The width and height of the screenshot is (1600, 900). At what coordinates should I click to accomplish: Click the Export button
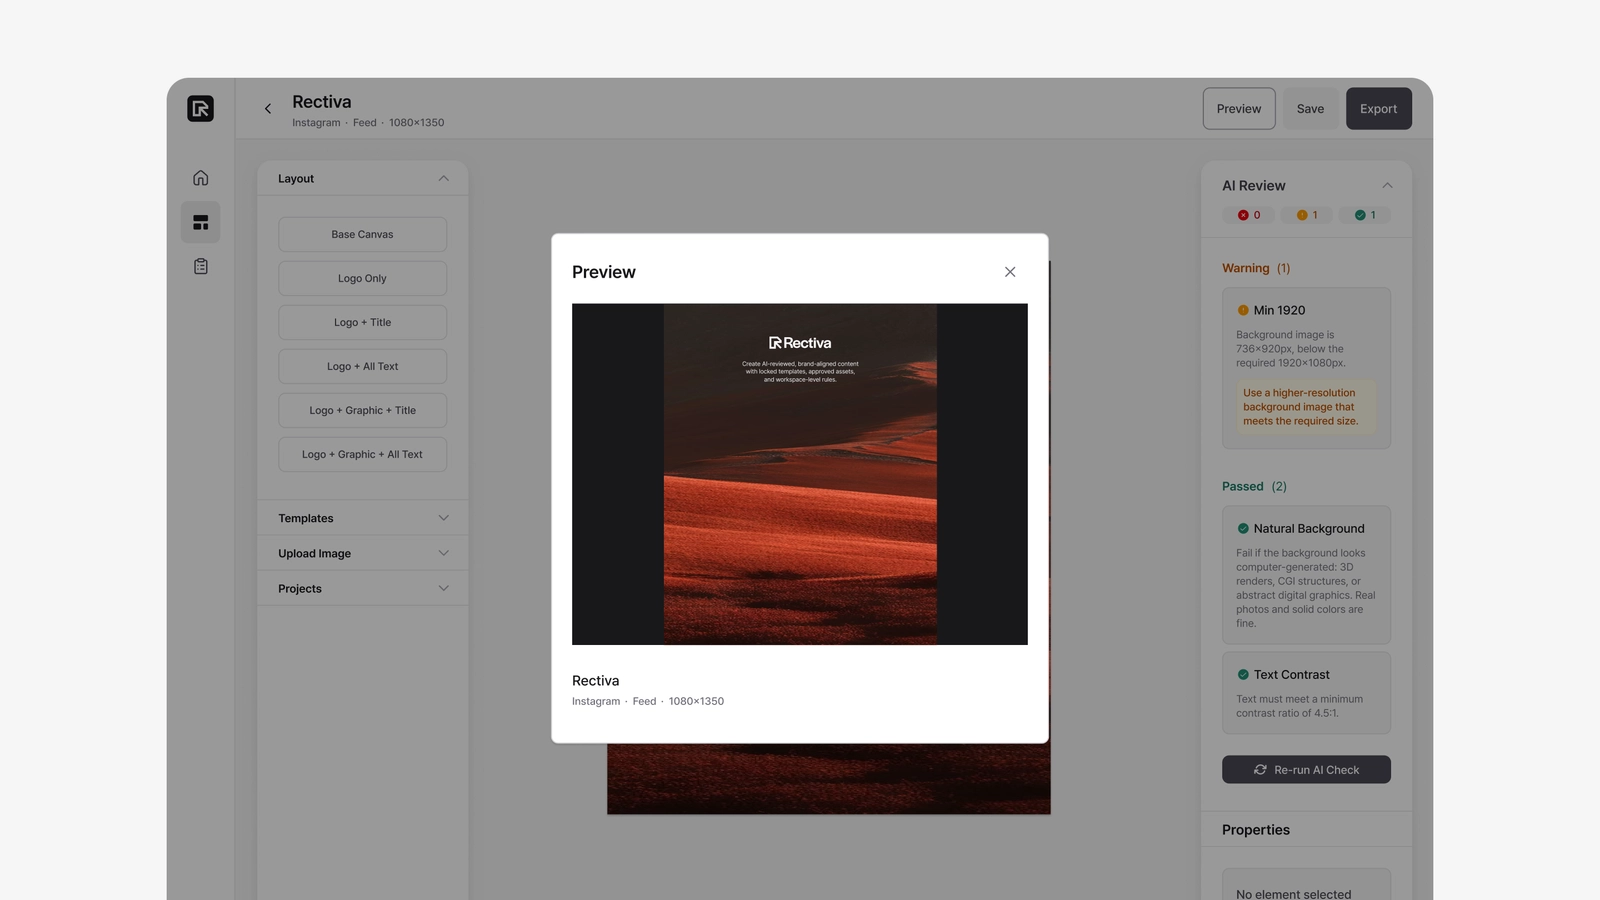(x=1378, y=109)
